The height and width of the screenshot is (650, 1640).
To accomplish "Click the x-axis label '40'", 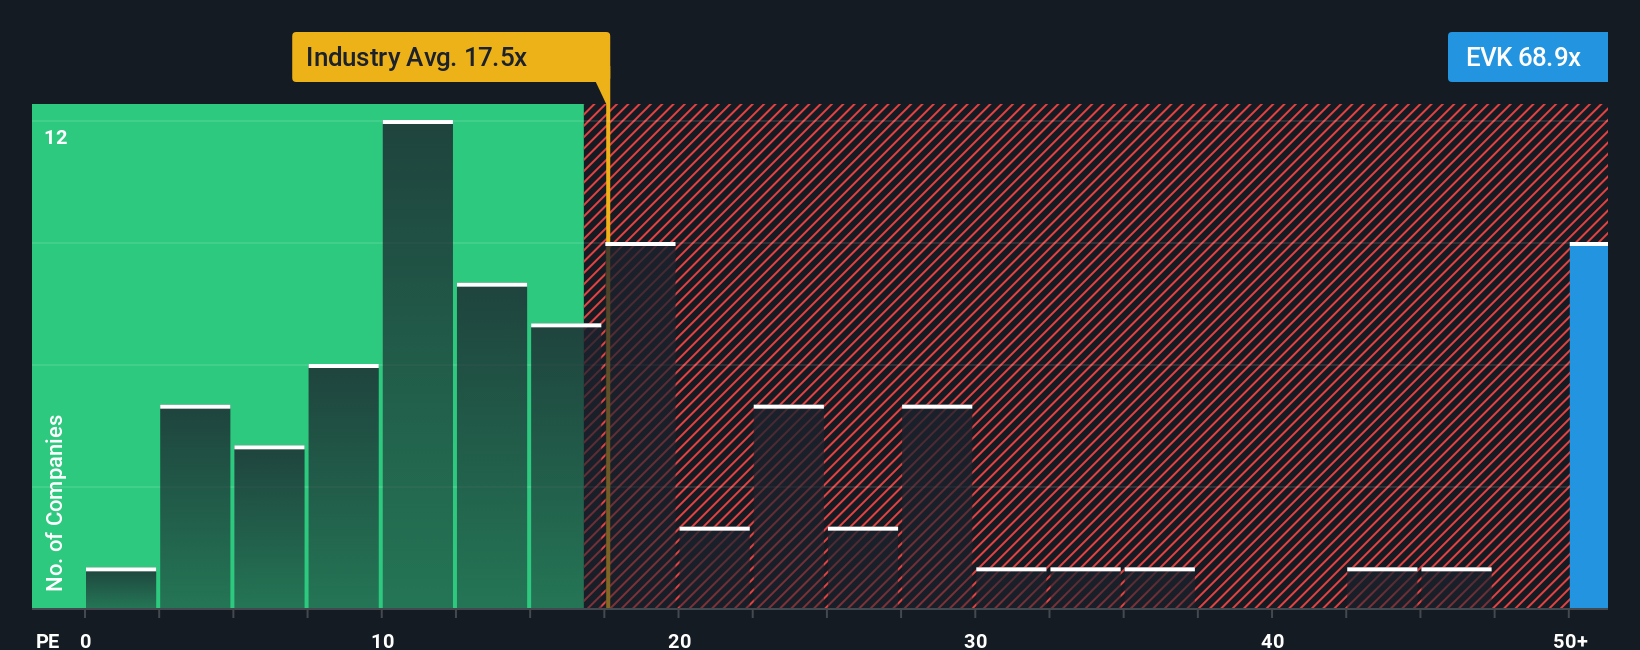I will point(1272,640).
